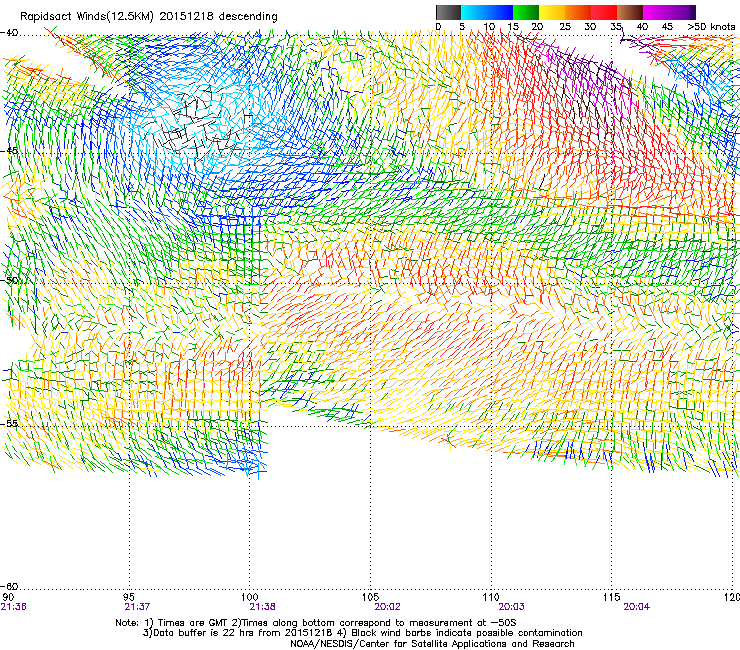Click the '10' legend scale label
Screen dimensions: 740x650
point(489,26)
